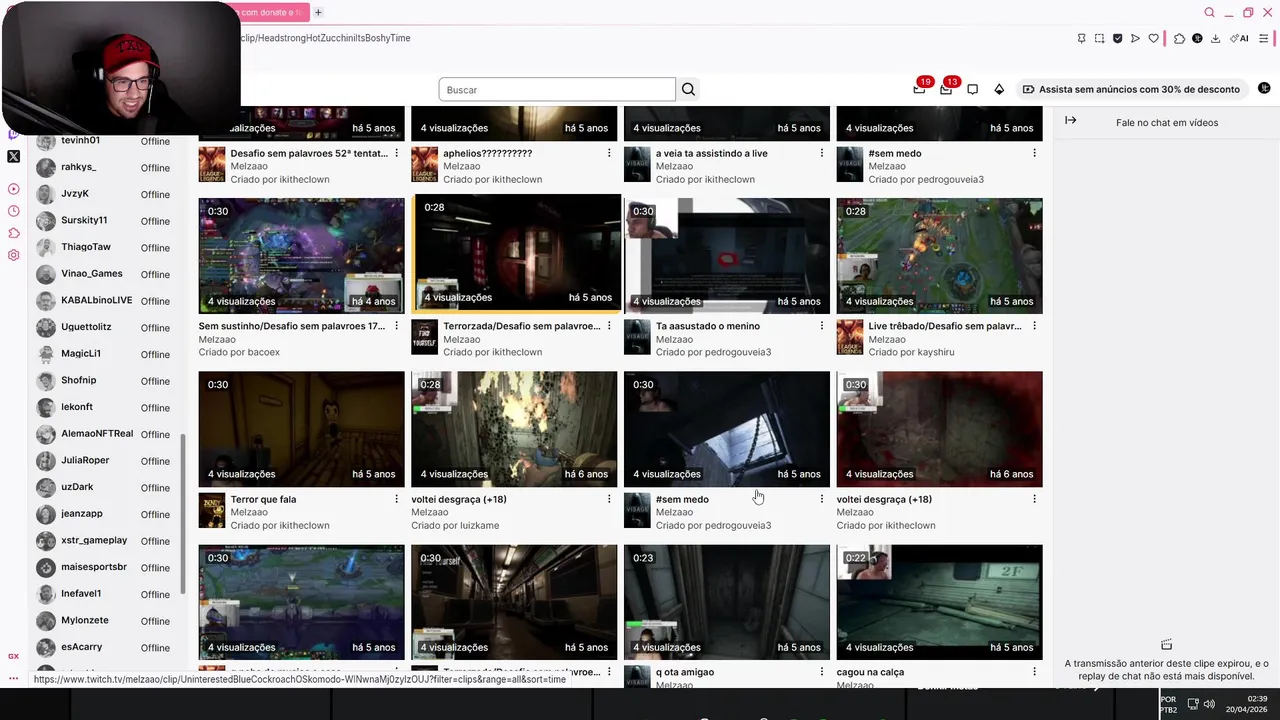Viewport: 1280px width, 720px height.
Task: Play the Terror que fala thumbnail
Action: (x=301, y=429)
